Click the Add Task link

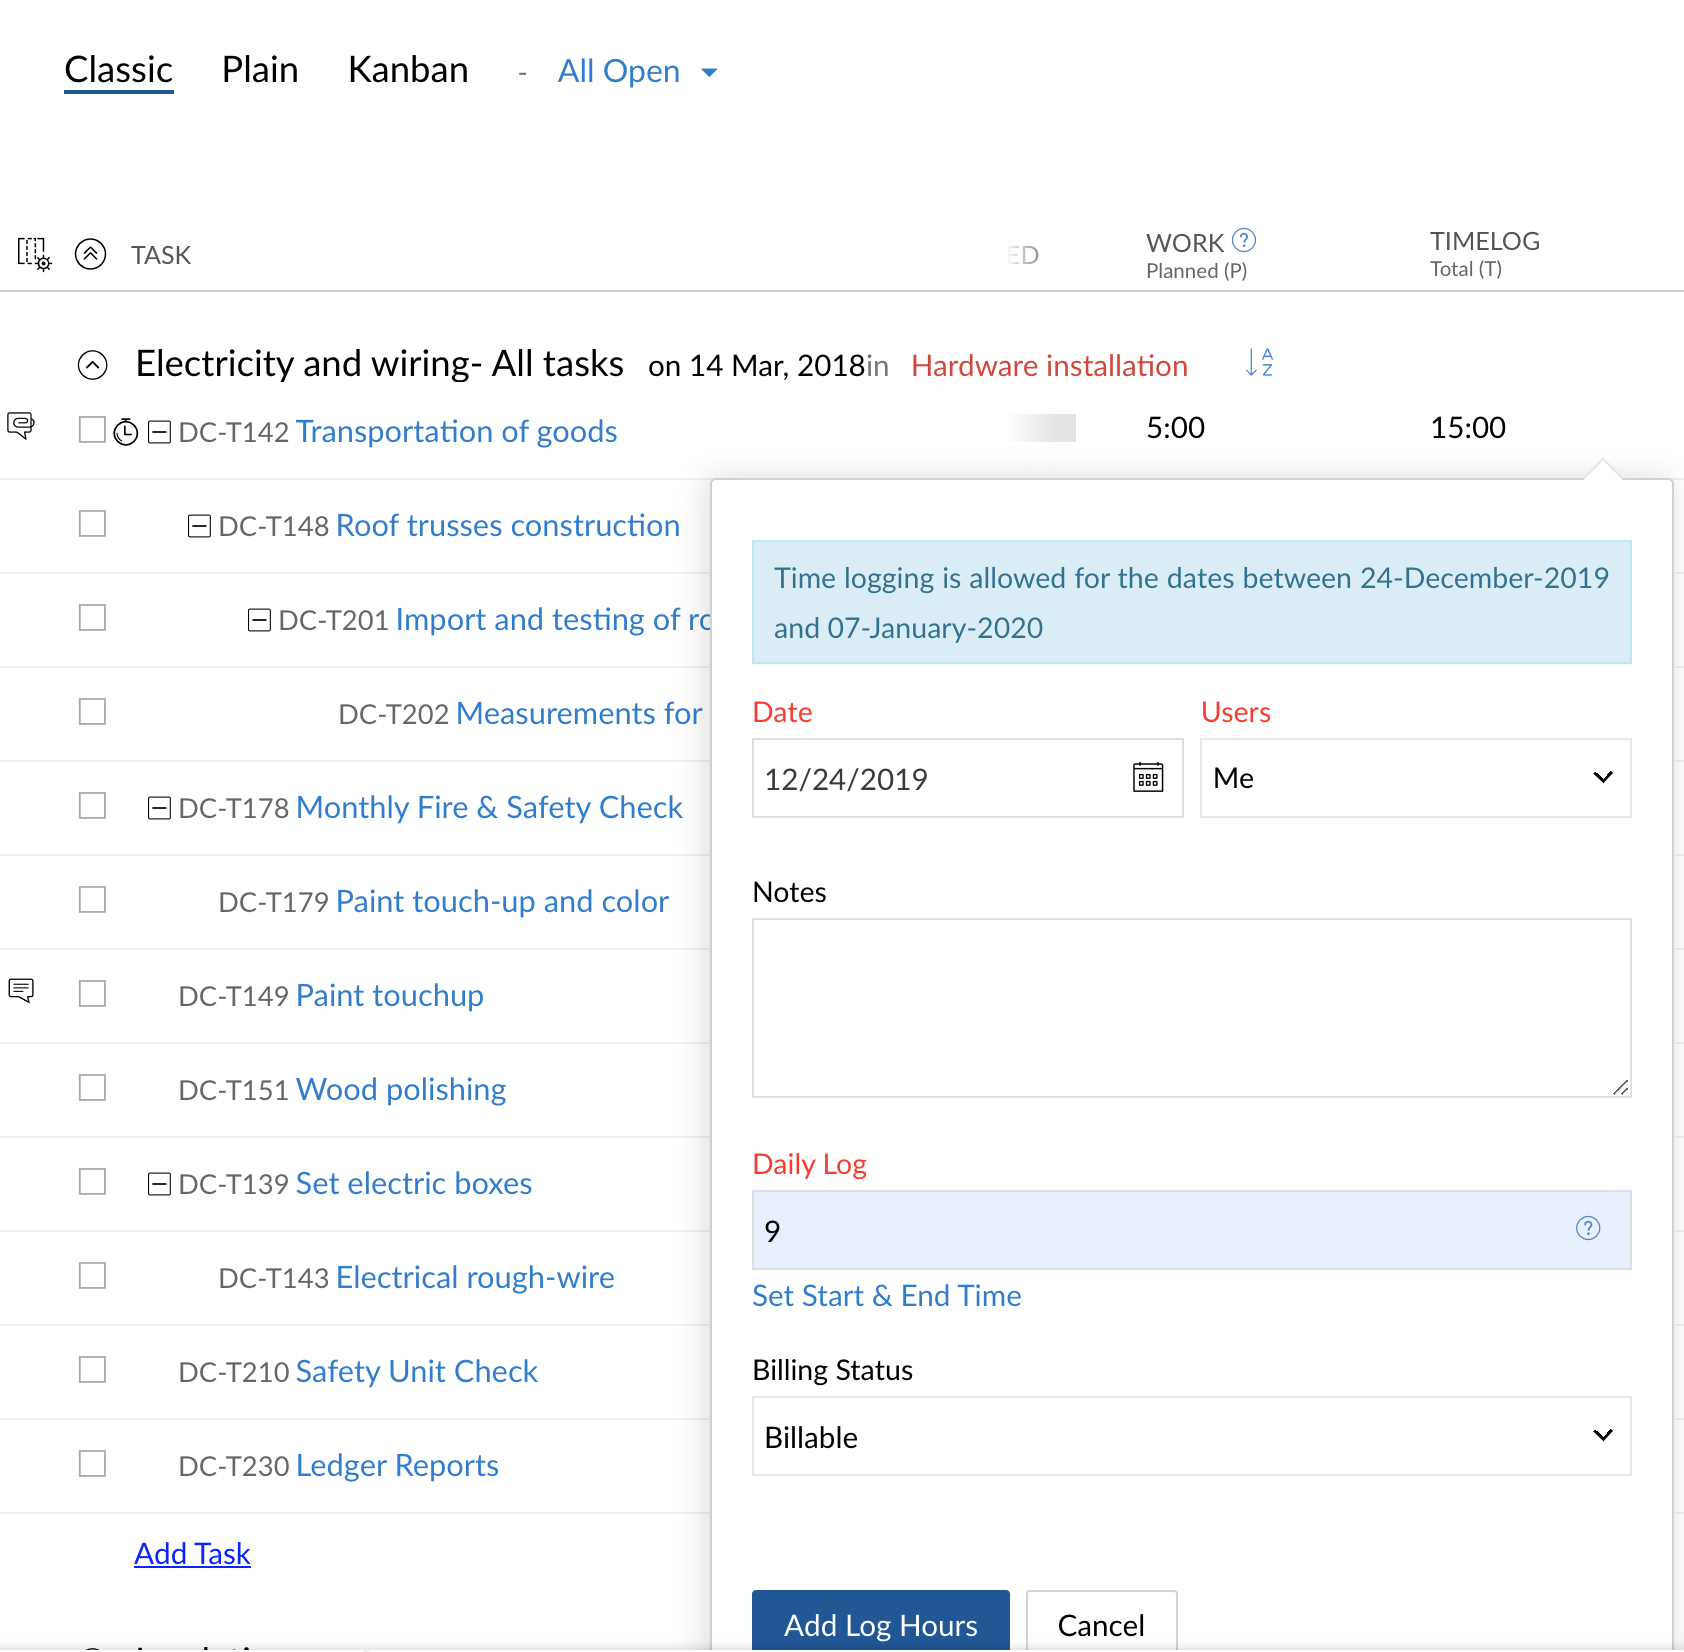192,1553
